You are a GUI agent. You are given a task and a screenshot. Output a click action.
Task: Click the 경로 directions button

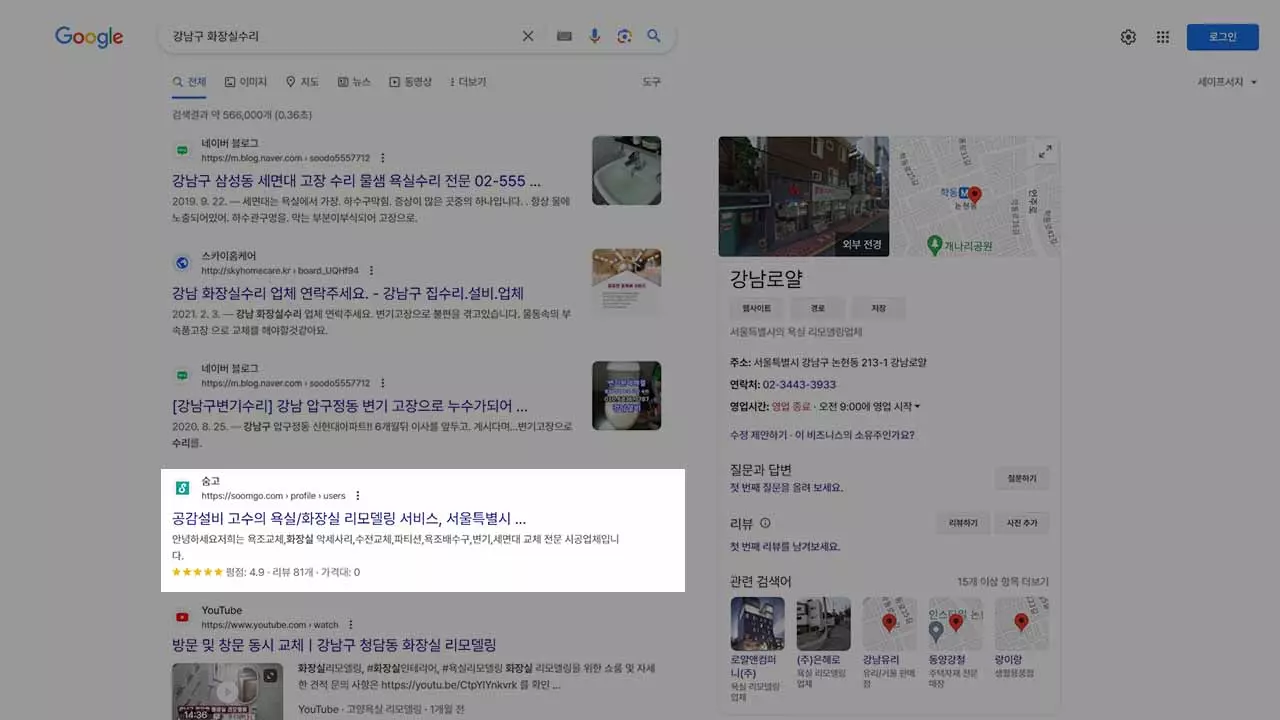point(817,308)
